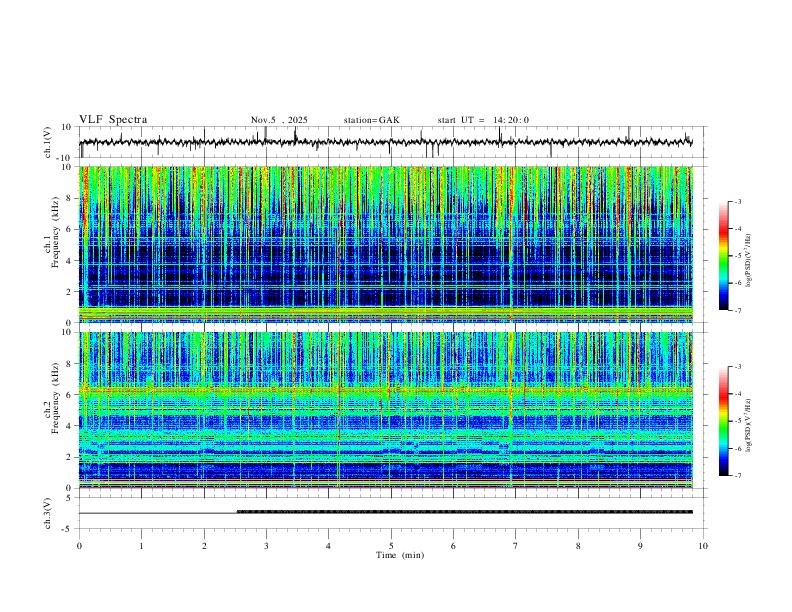Click the lower PSD color bar
Image resolution: width=792 pixels, height=612 pixels.
tap(723, 421)
